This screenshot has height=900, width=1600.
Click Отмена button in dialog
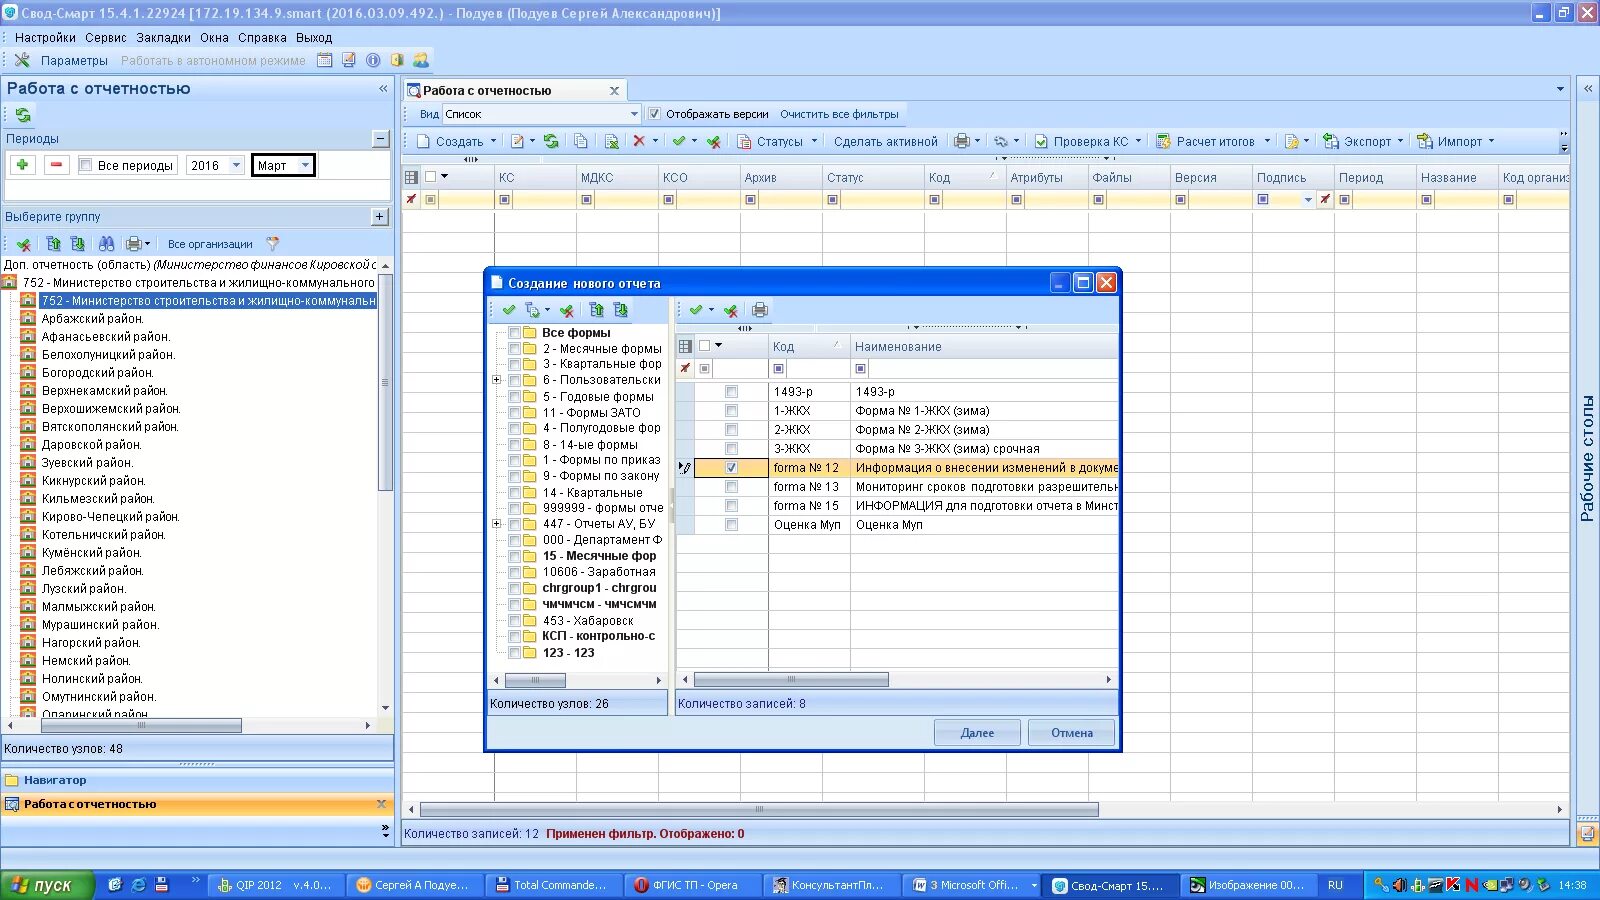pyautogui.click(x=1072, y=733)
